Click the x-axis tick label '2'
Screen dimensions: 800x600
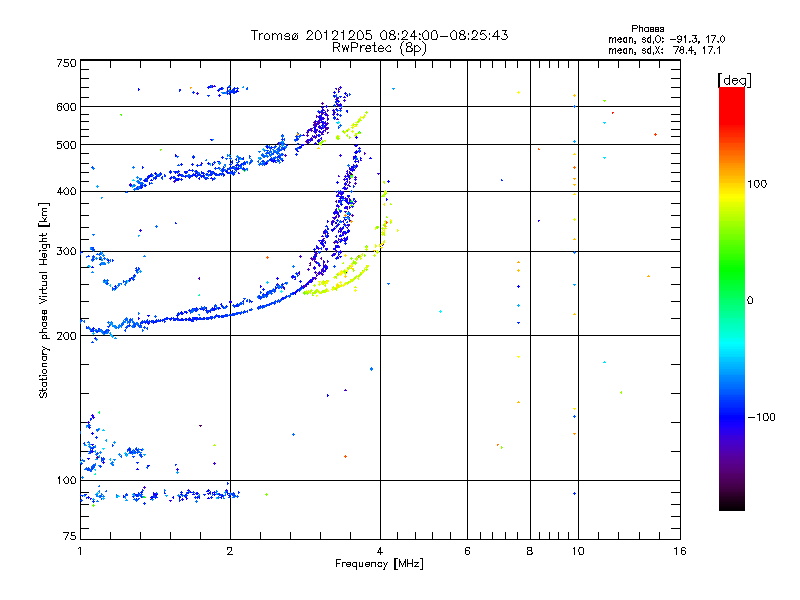[x=230, y=551]
